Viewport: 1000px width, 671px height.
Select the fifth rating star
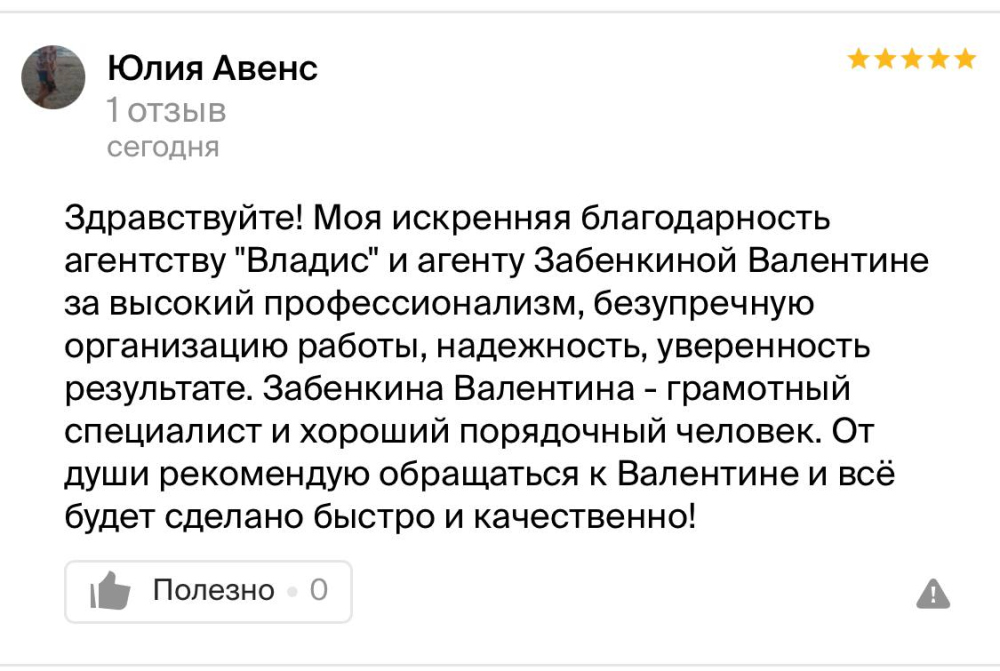(966, 59)
